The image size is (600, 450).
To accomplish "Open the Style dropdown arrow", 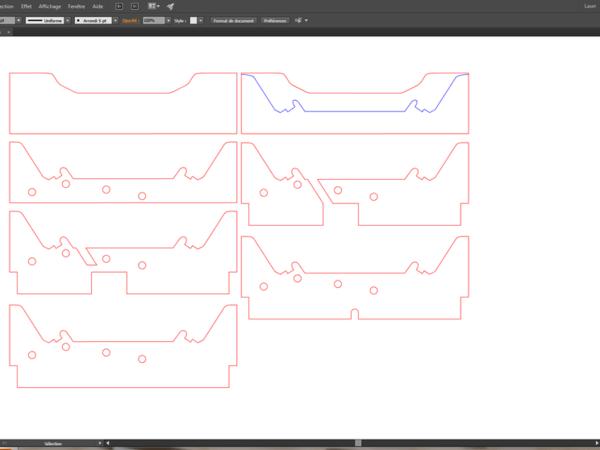I will [200, 20].
